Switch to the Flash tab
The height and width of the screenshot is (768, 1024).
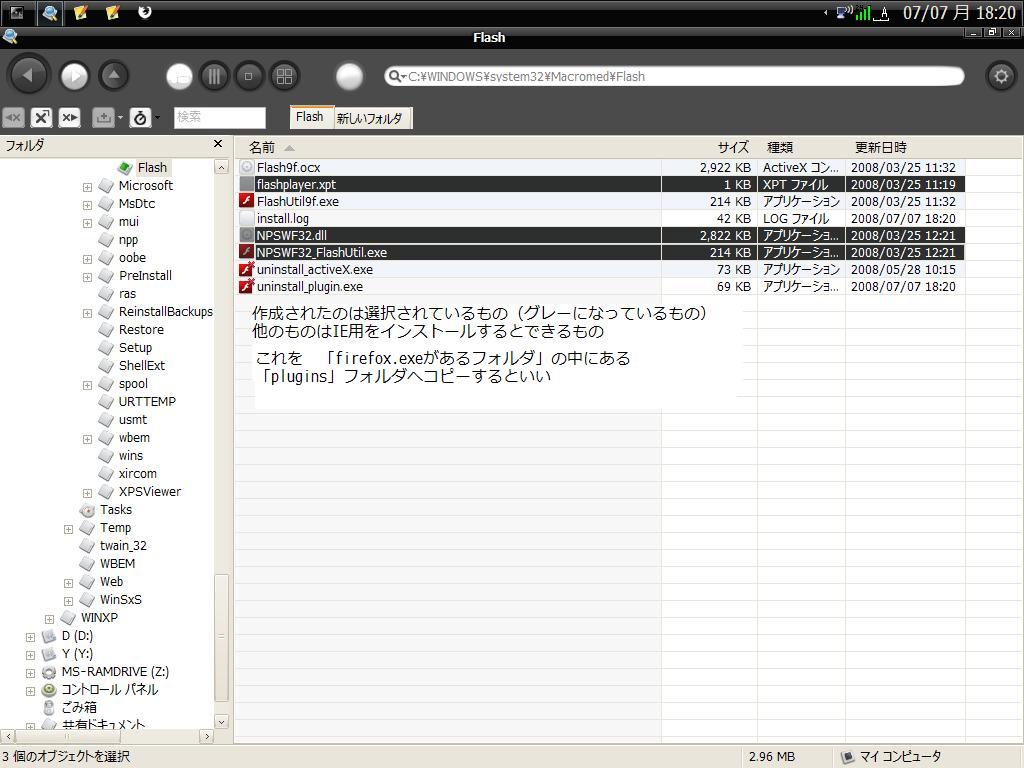click(310, 117)
